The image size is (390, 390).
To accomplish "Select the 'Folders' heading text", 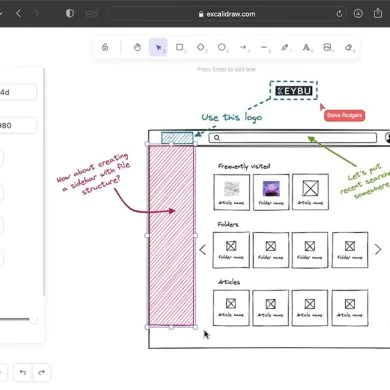I will 228,224.
